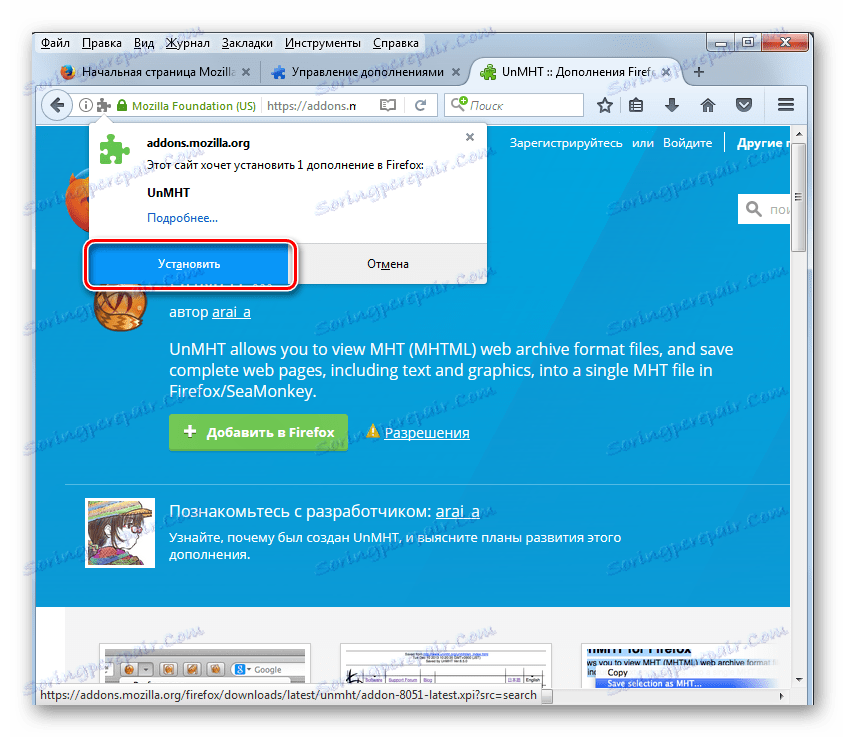This screenshot has width=846, height=737.
Task: Reload the page with refresh icon
Action: [420, 105]
